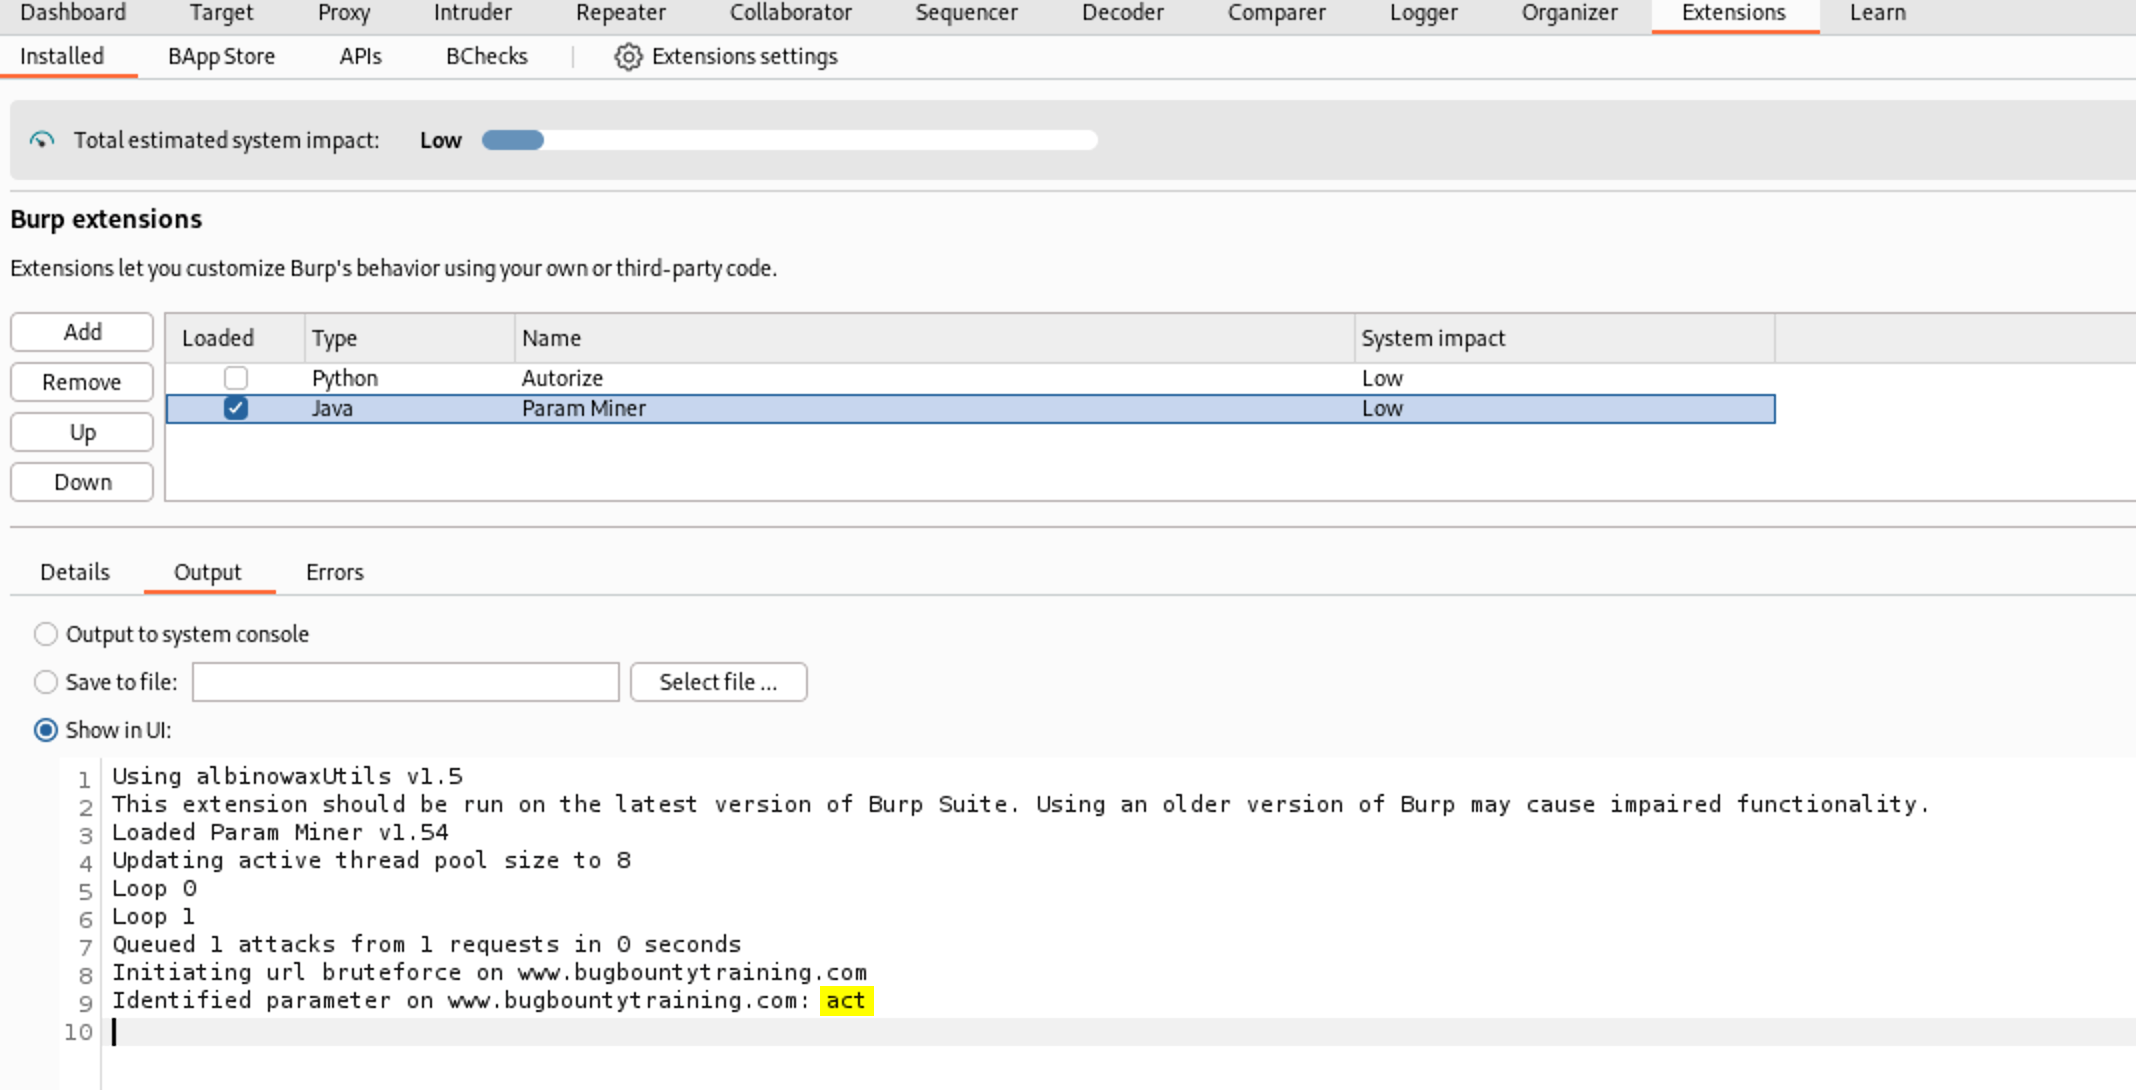Click the highlighted 'act' parameter text
This screenshot has height=1090, width=2136.
[x=846, y=1000]
